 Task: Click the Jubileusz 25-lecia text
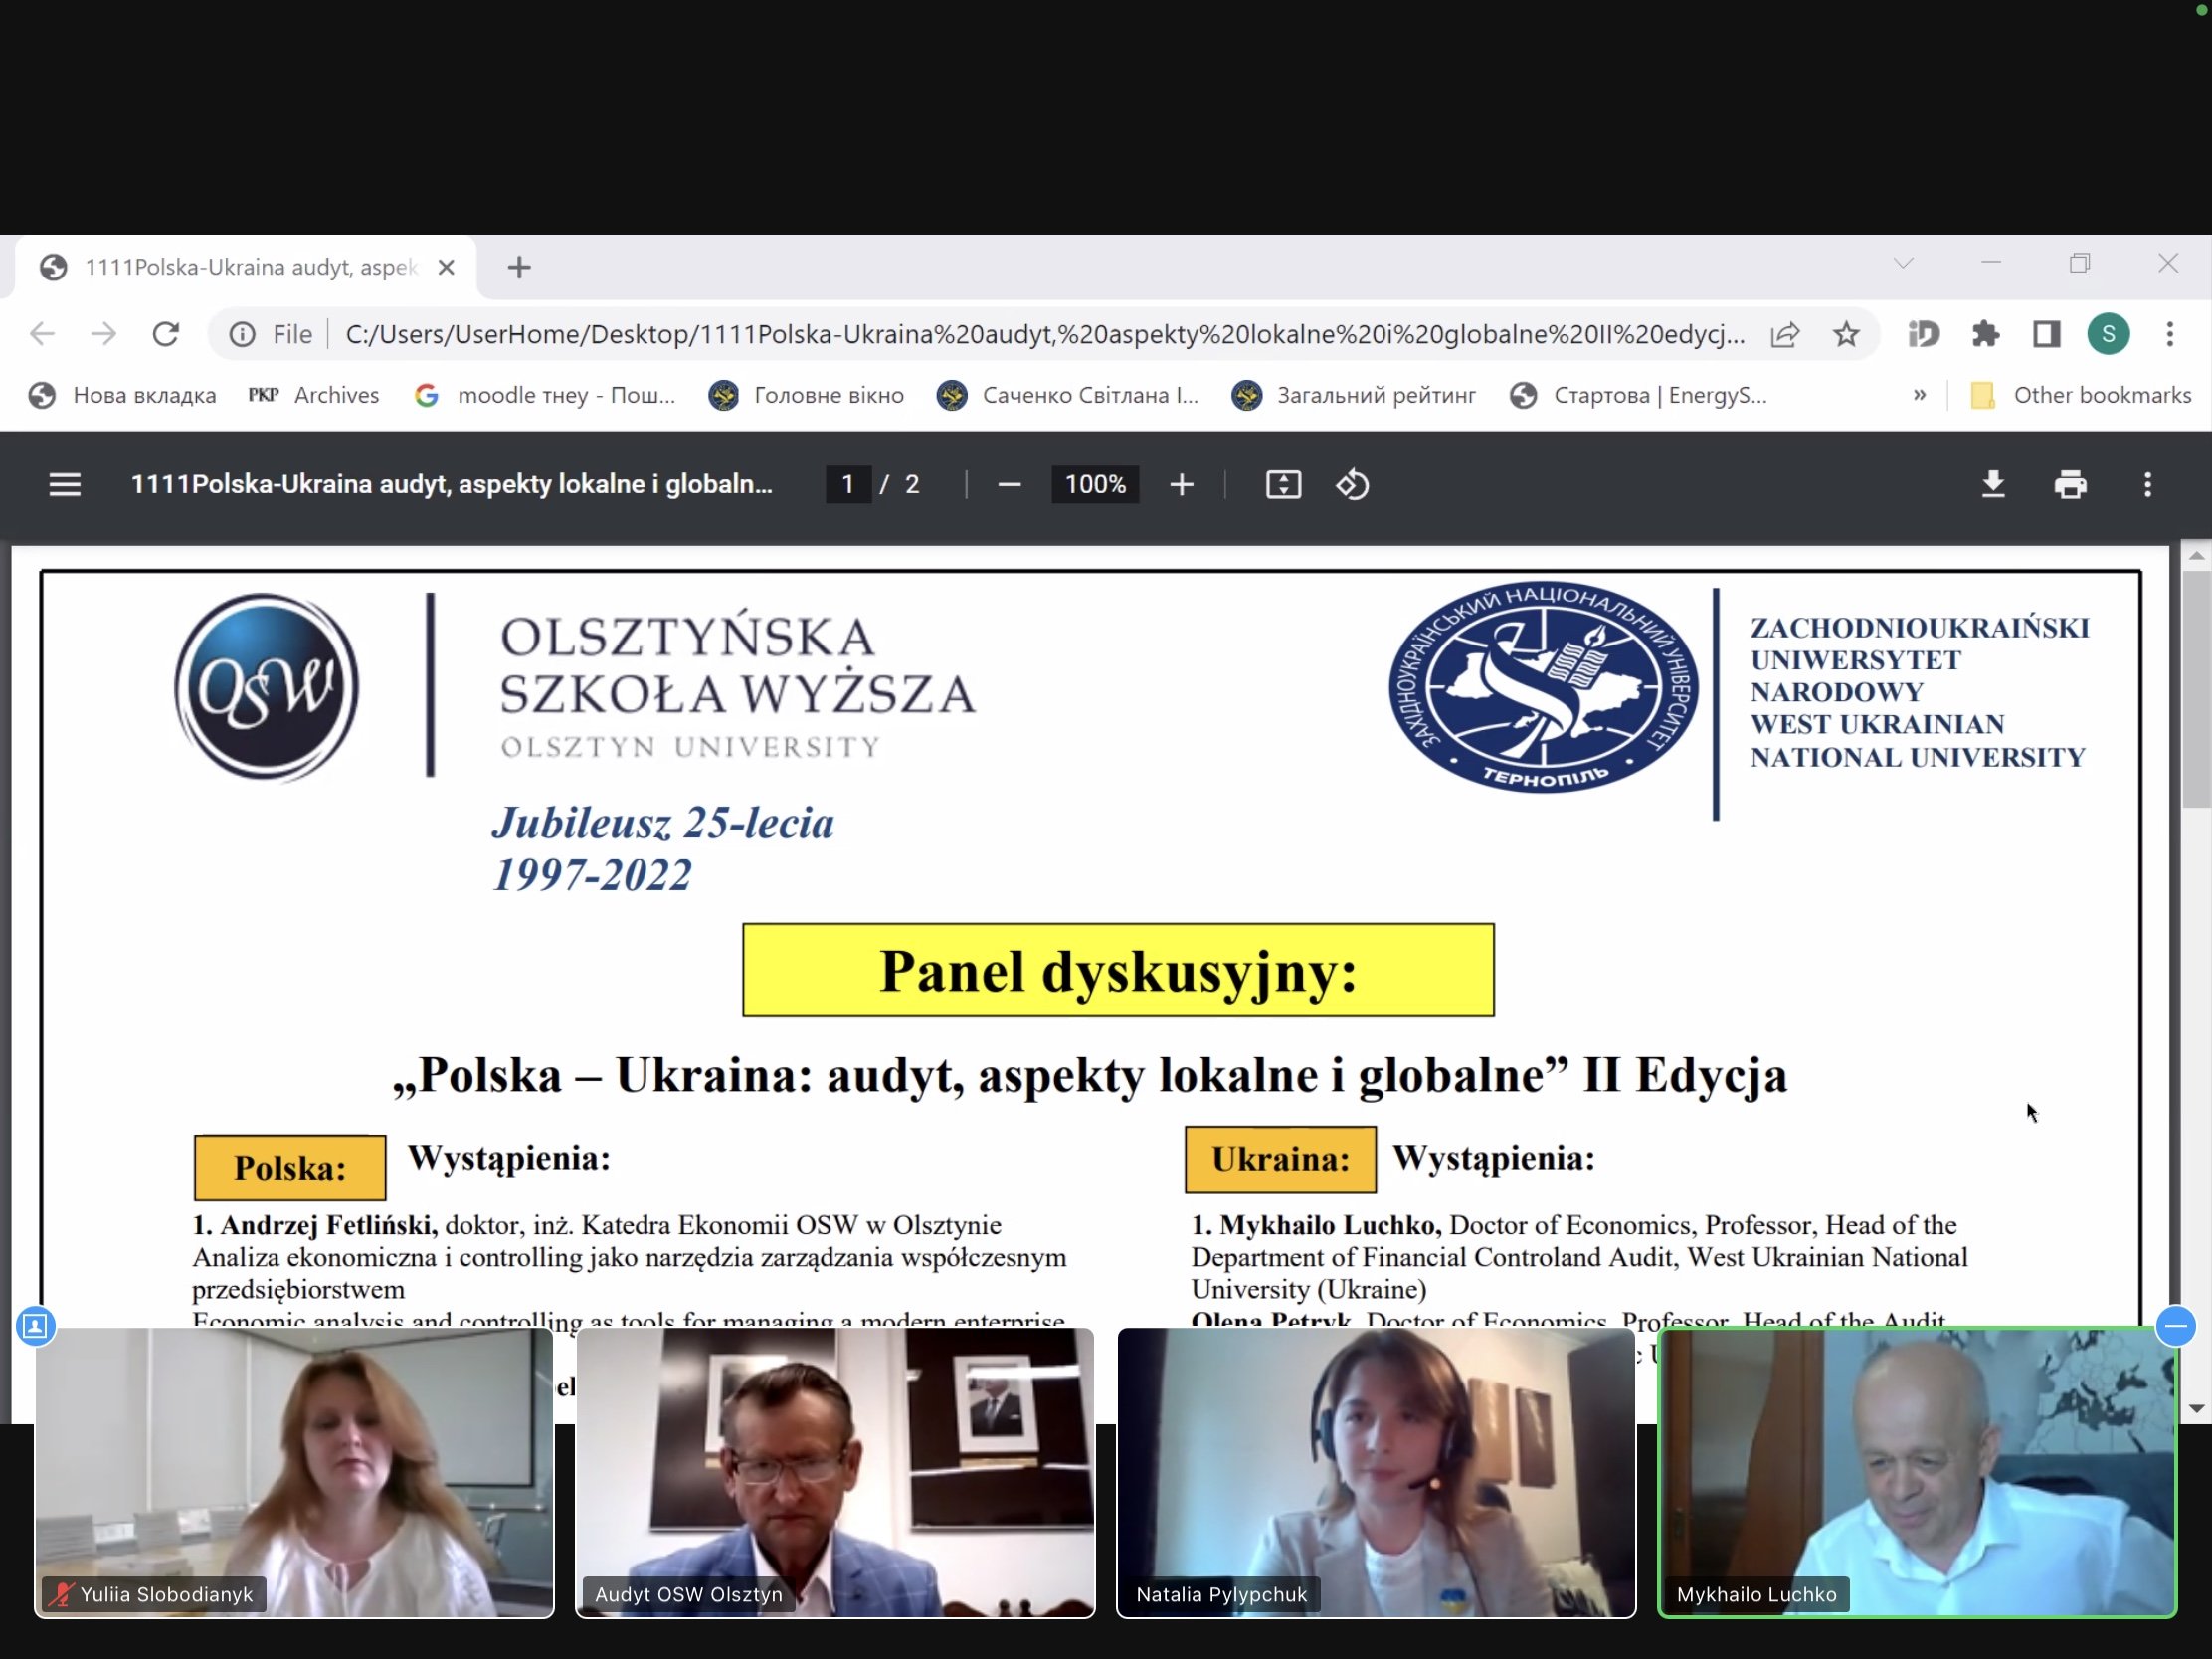coord(662,823)
